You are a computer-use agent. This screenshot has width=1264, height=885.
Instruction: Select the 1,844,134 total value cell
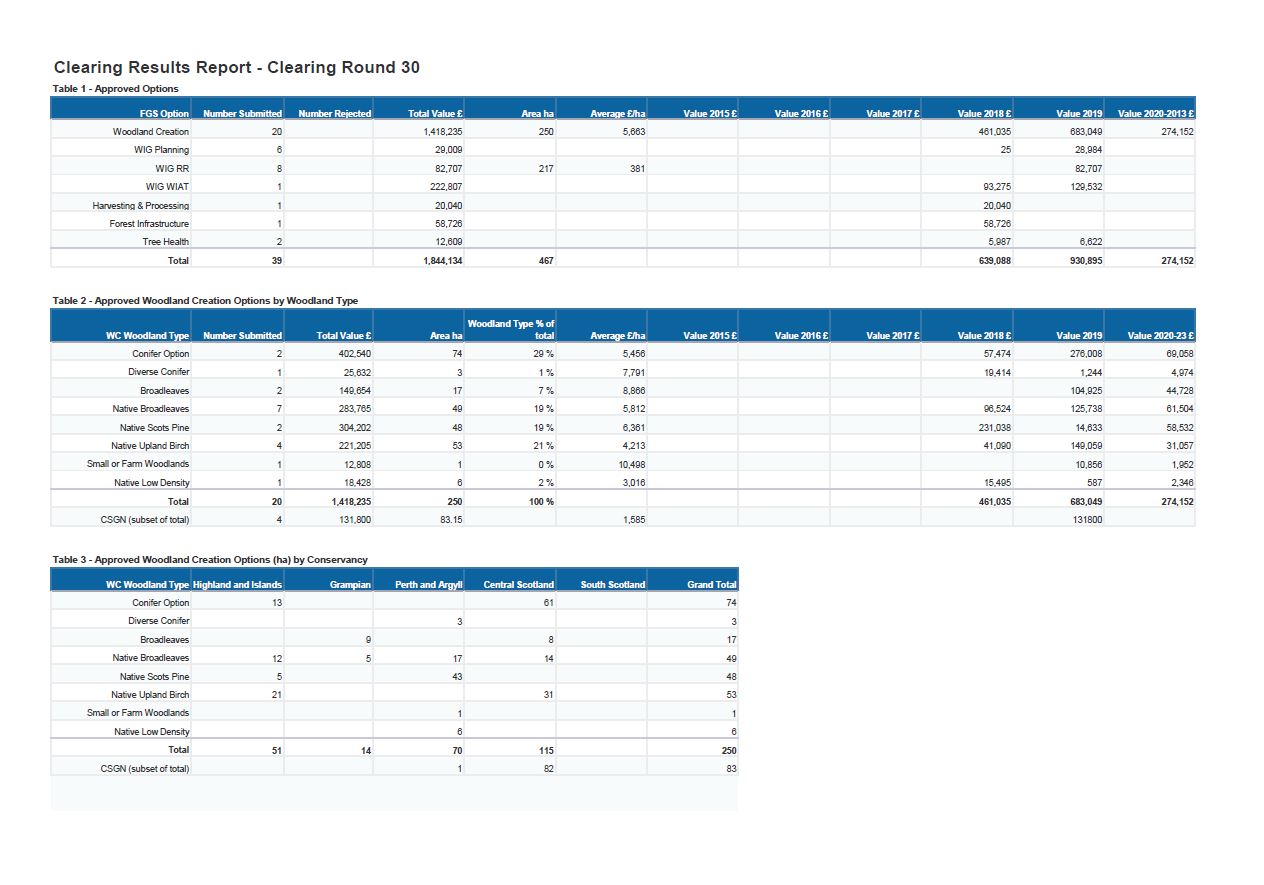tap(442, 261)
